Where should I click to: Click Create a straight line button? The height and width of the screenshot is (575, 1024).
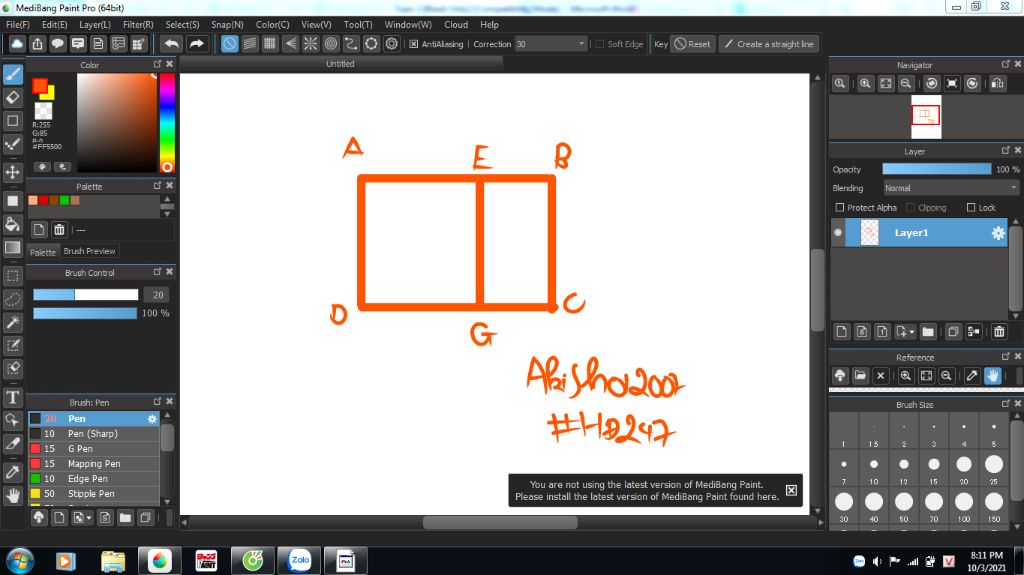pos(769,44)
